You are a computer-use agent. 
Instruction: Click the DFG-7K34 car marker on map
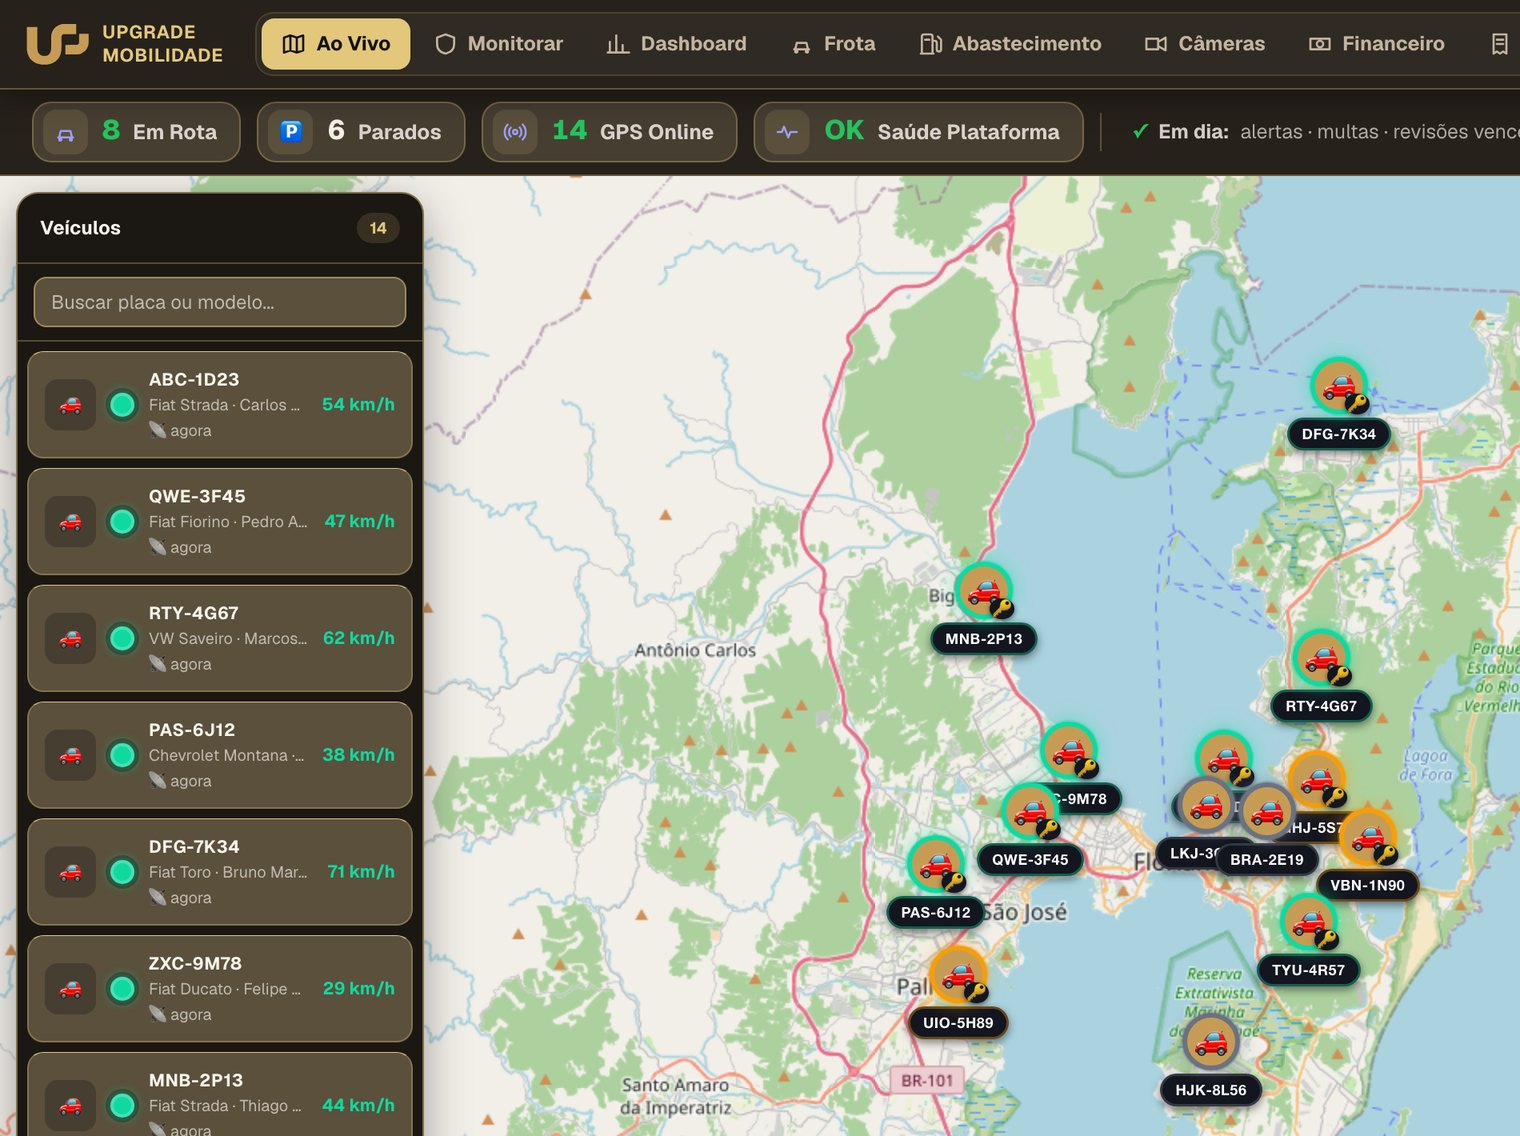pyautogui.click(x=1339, y=386)
